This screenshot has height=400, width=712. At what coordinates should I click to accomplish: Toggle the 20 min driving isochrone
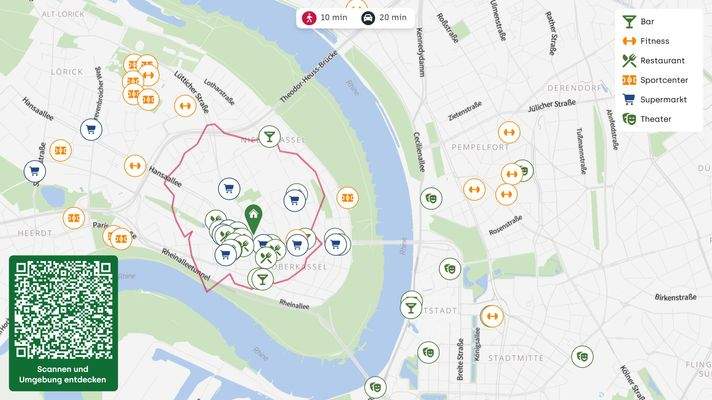[384, 18]
